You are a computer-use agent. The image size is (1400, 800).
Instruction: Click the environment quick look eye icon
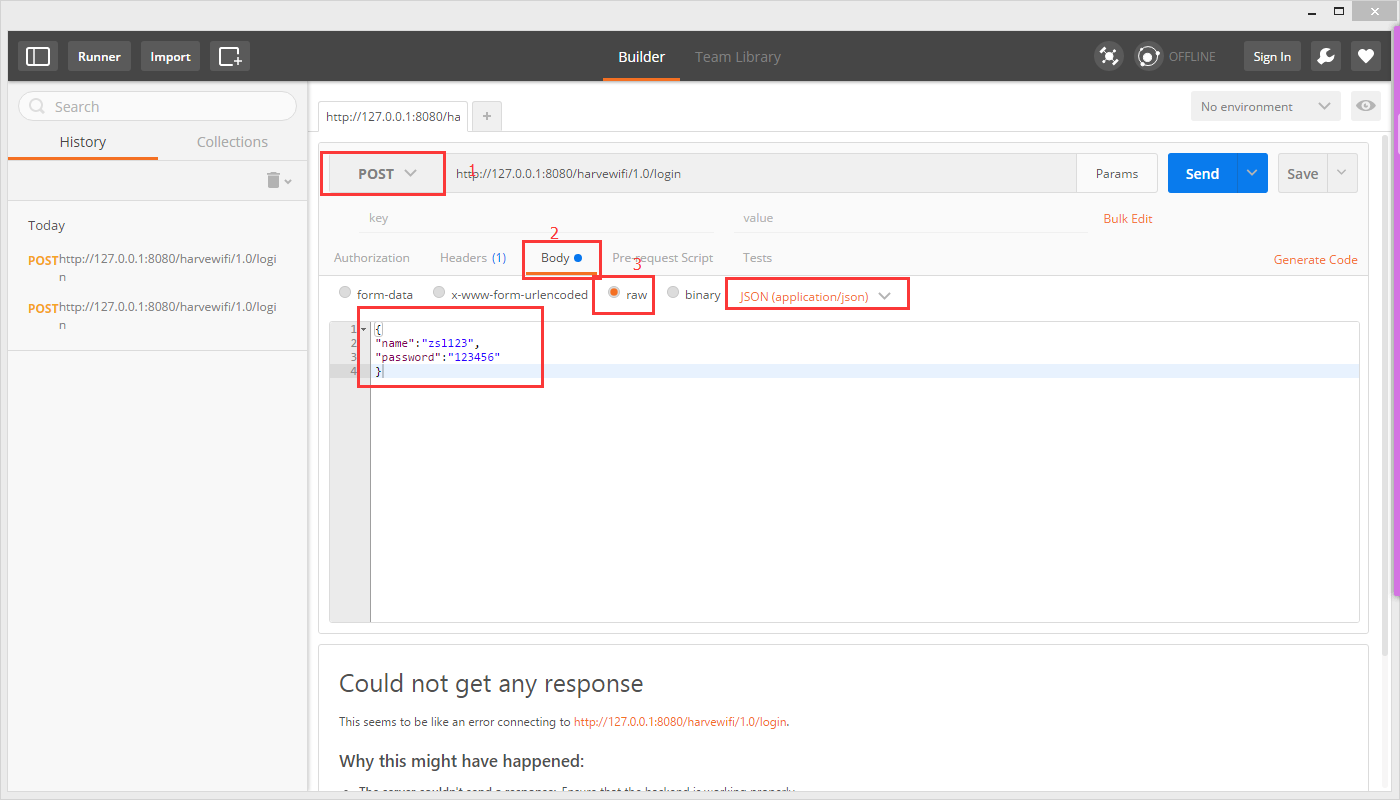click(x=1366, y=106)
